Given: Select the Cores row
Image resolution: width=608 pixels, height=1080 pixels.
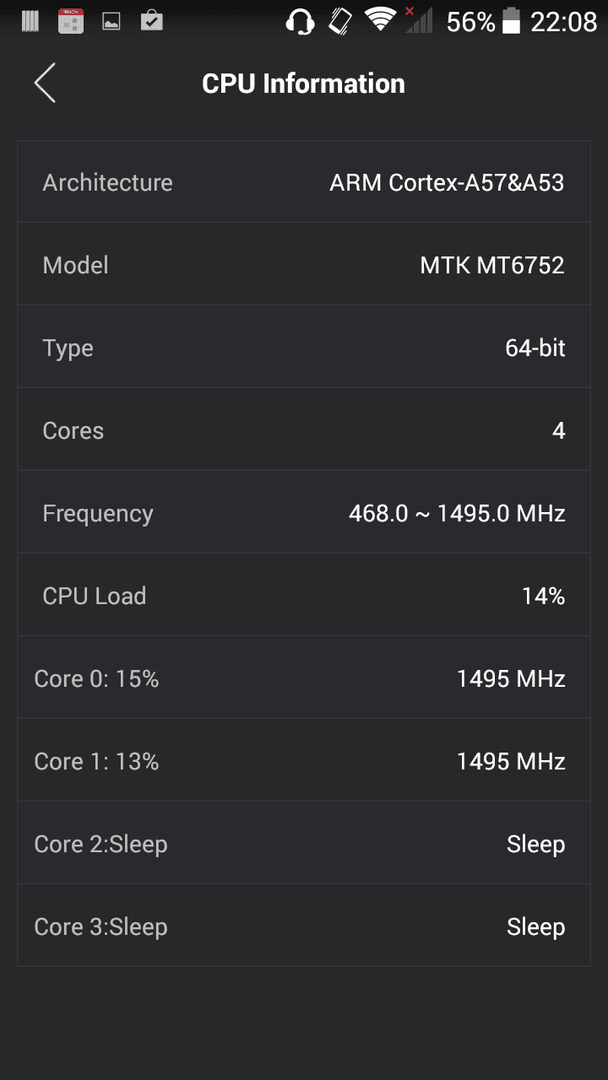Looking at the screenshot, I should 304,430.
